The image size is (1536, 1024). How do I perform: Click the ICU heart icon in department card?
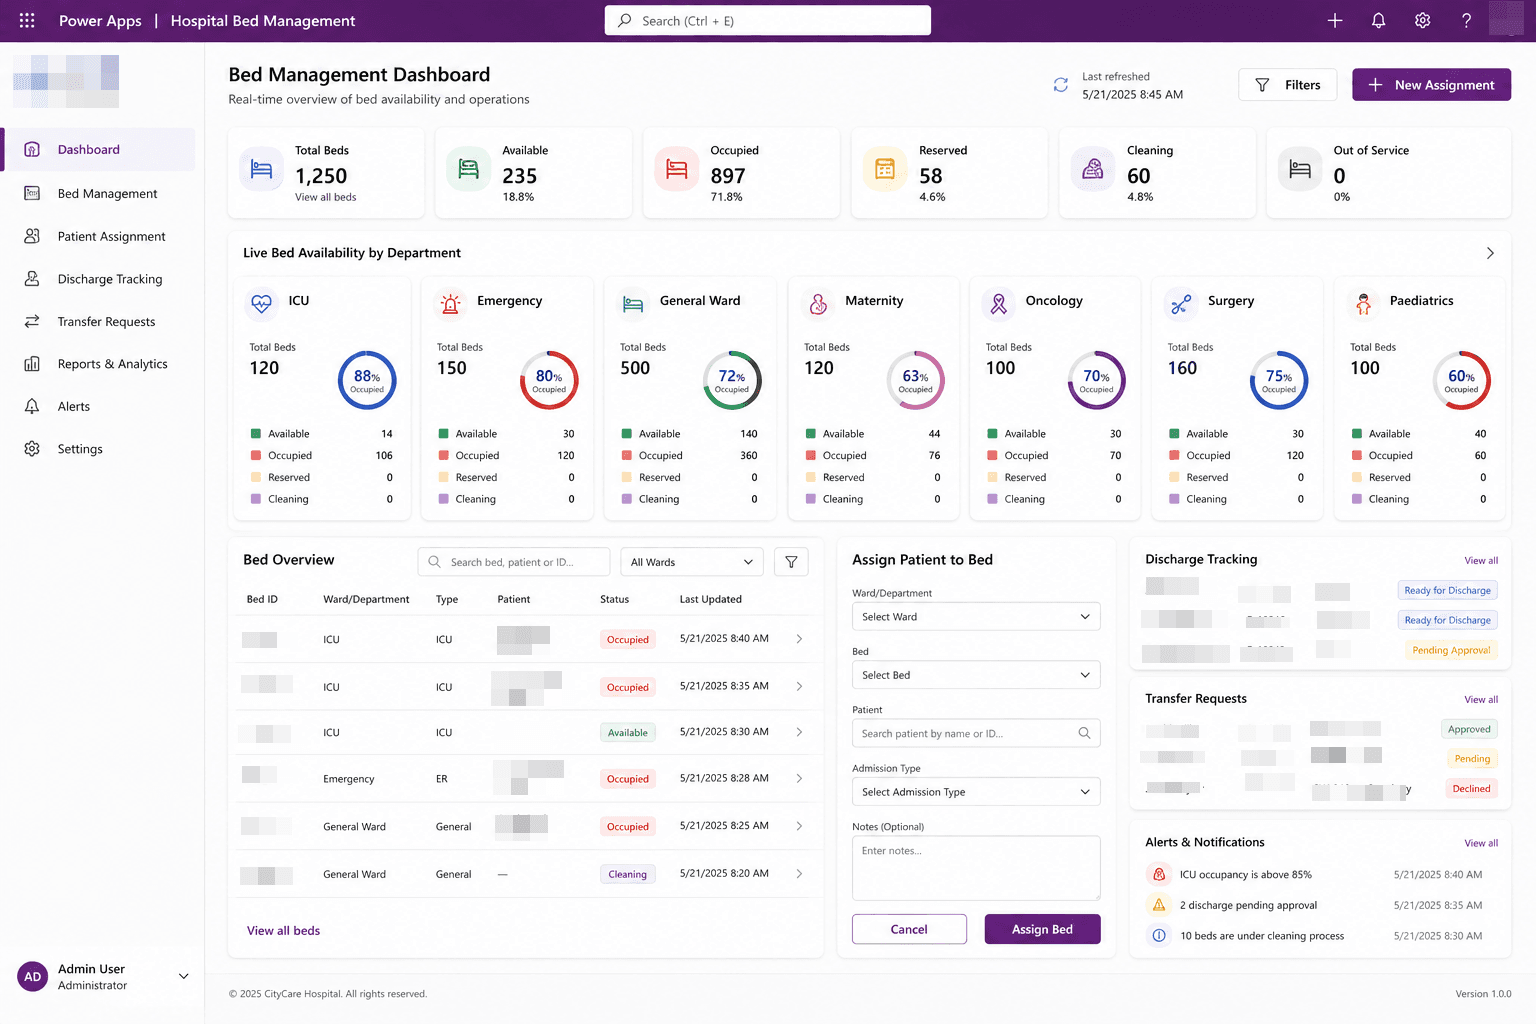point(262,304)
